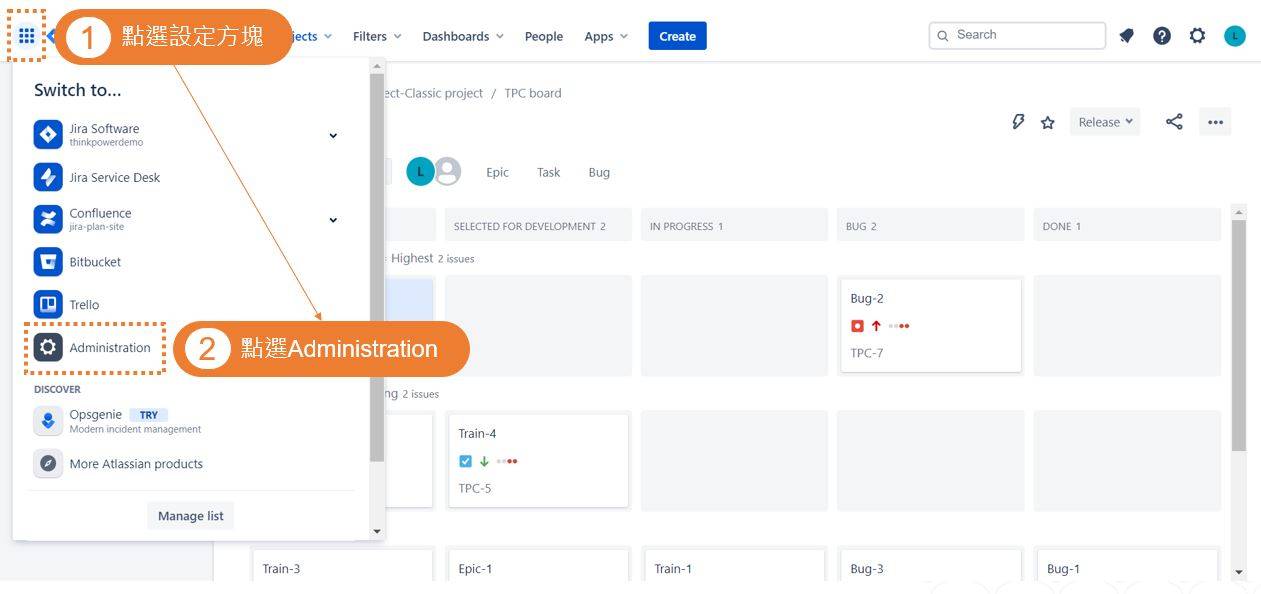The width and height of the screenshot is (1261, 594).
Task: Open the Train-3 issue card
Action: click(343, 565)
